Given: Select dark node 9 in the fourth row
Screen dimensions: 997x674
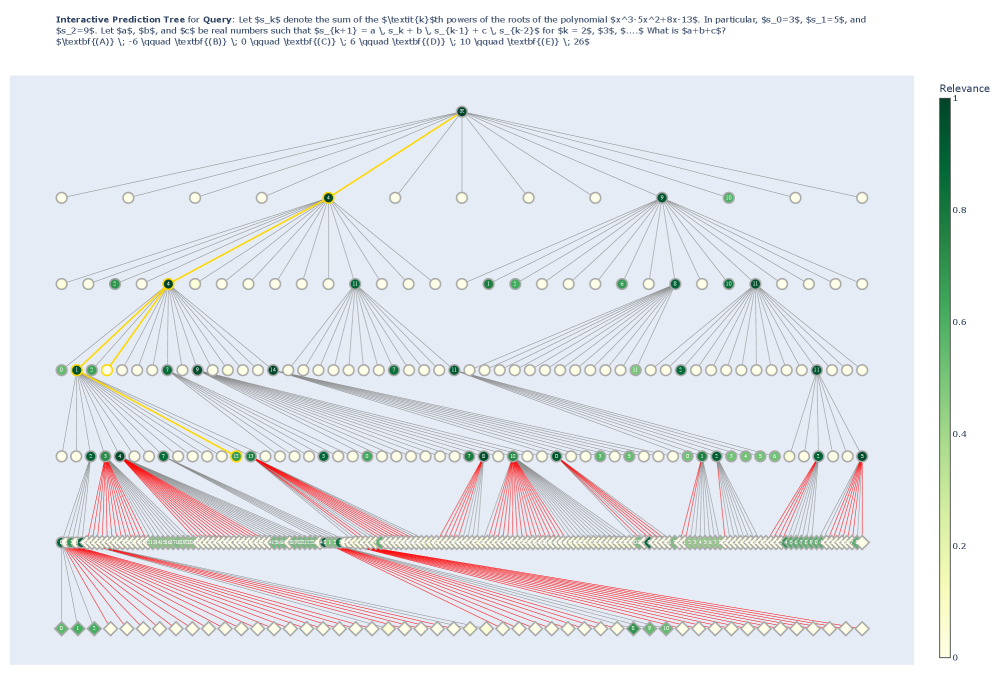Looking at the screenshot, I should (x=198, y=370).
